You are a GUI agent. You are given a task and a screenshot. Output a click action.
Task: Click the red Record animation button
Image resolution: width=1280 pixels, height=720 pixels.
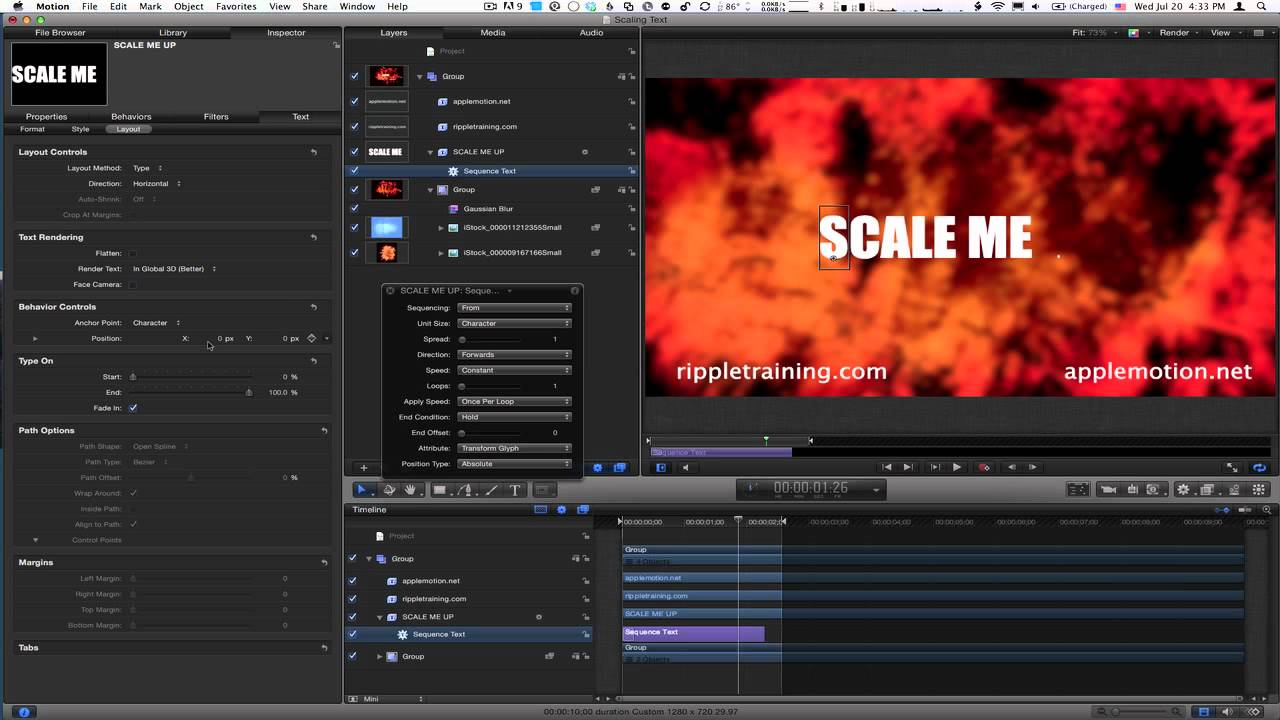tap(984, 467)
